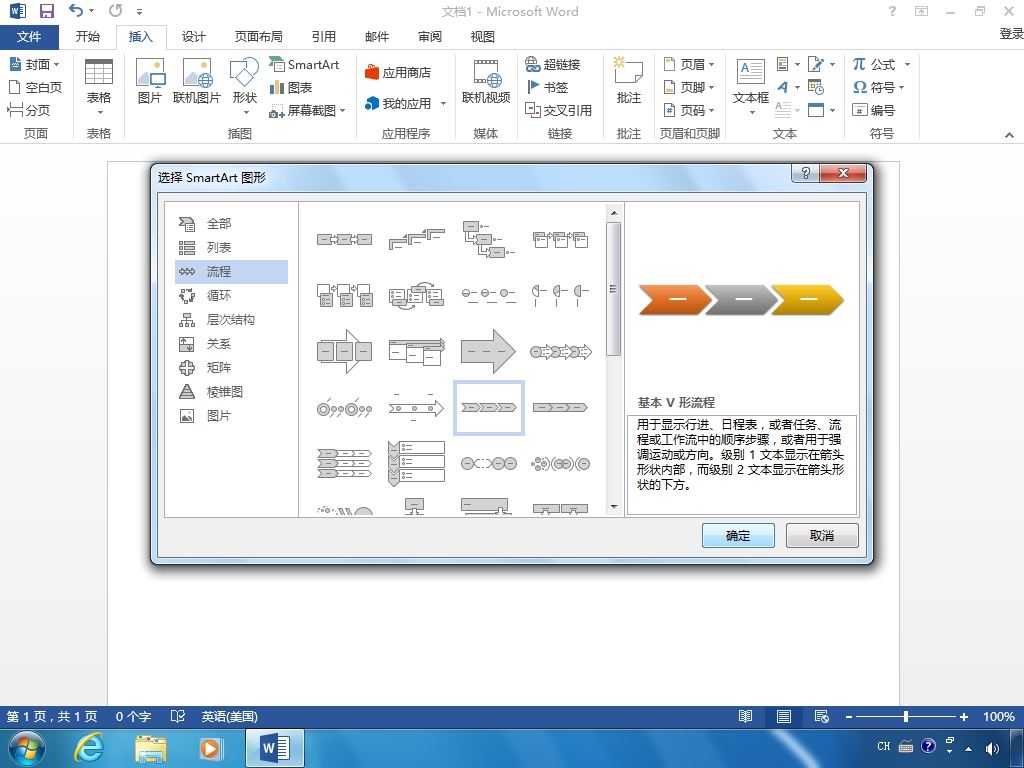The width and height of the screenshot is (1024, 768).
Task: Click 确定 to confirm SmartArt
Action: coord(738,536)
